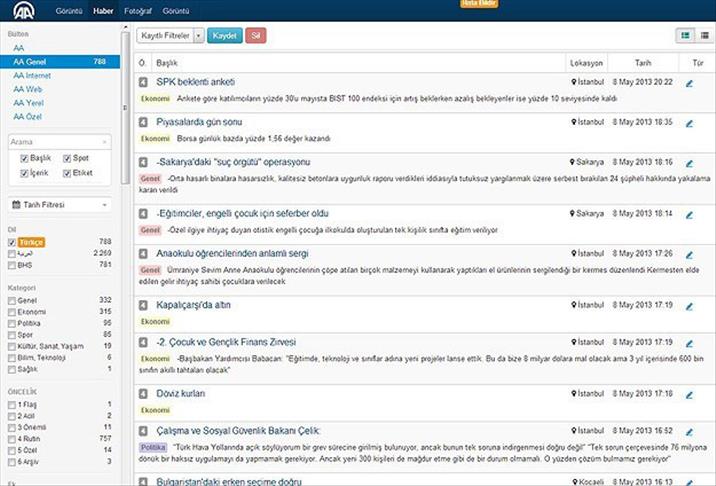
Task: Enable the Ekonomi category checkbox
Action: pyautogui.click(x=12, y=311)
